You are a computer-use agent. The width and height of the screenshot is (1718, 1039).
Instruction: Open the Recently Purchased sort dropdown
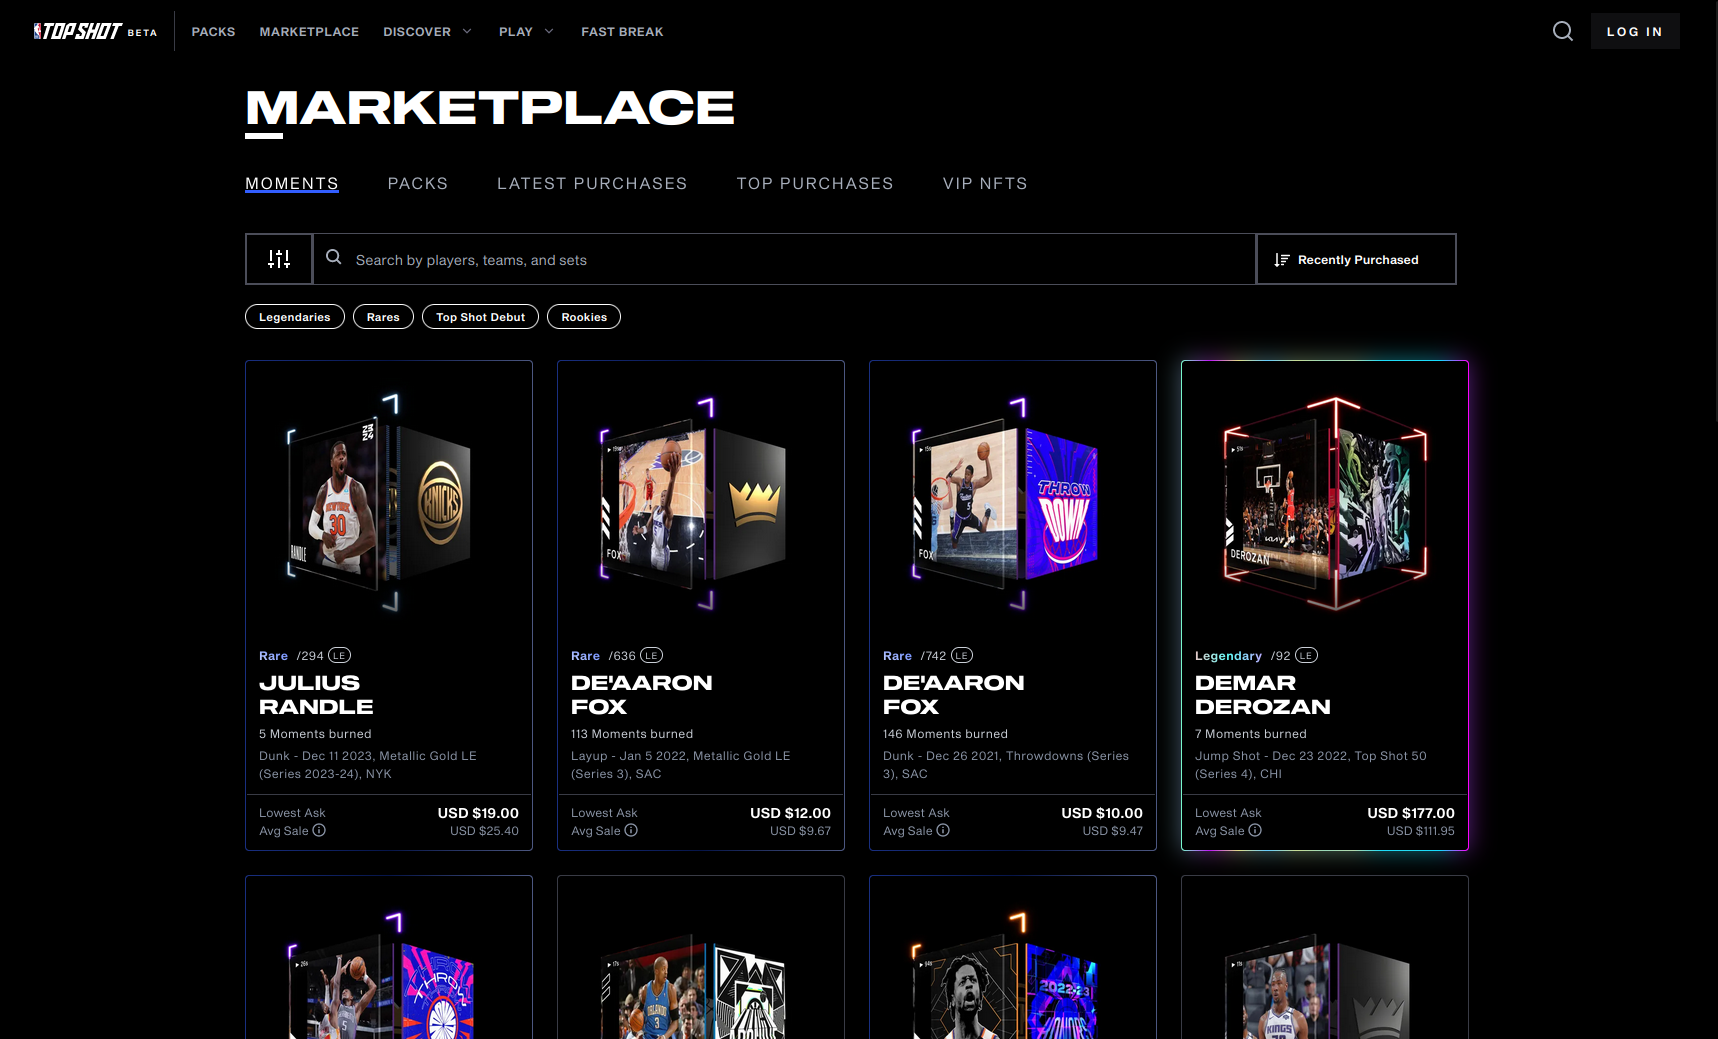point(1356,259)
